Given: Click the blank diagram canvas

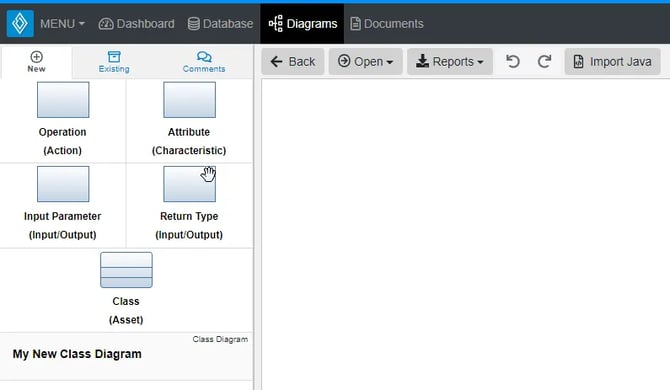Looking at the screenshot, I should [x=466, y=234].
